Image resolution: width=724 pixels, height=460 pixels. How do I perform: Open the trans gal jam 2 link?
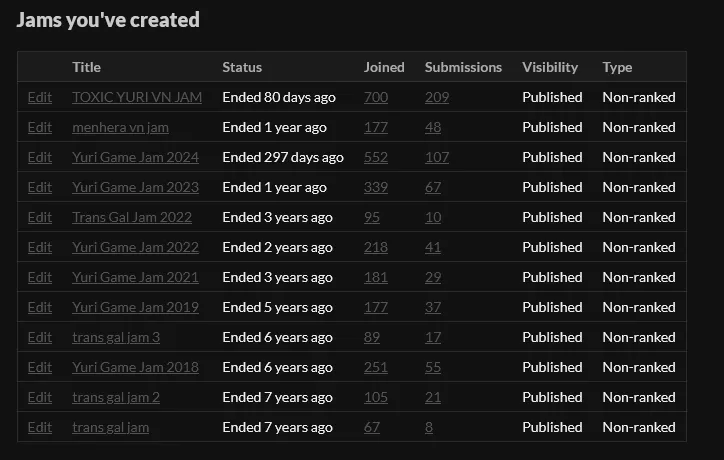116,397
